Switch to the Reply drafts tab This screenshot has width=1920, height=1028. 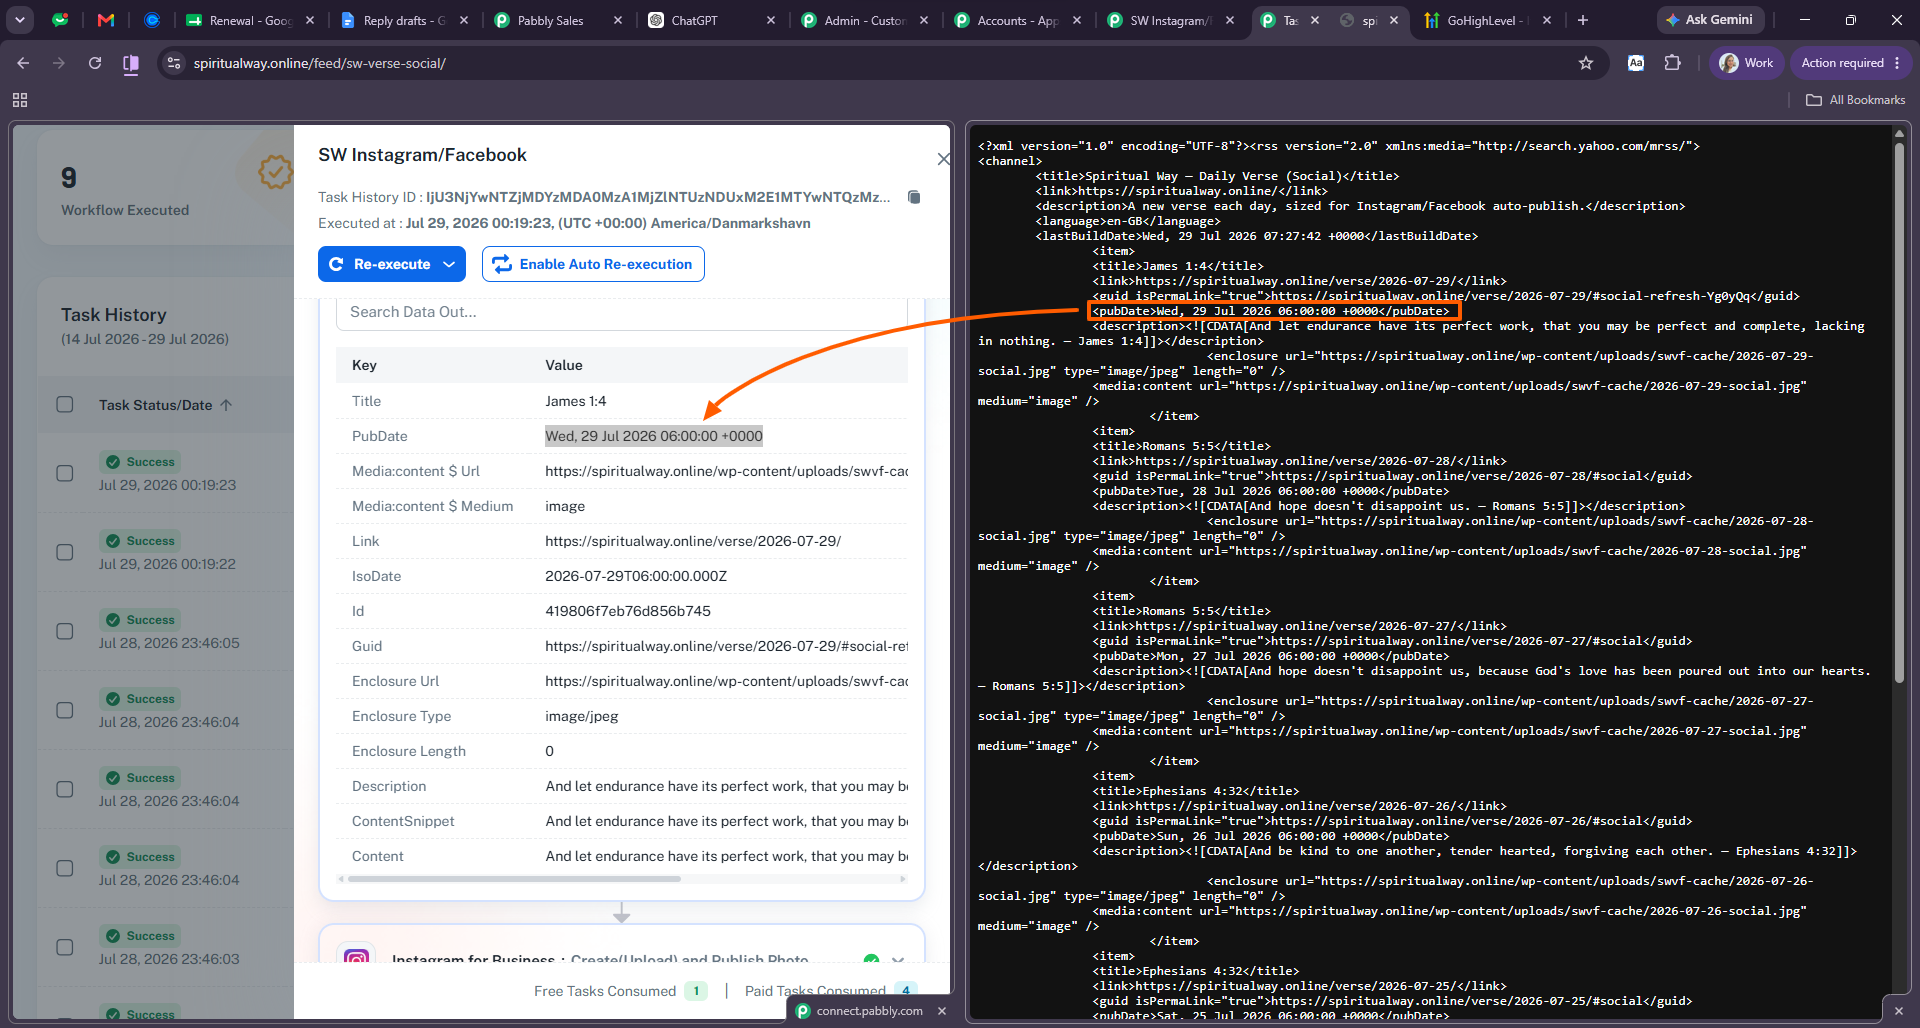pos(404,20)
